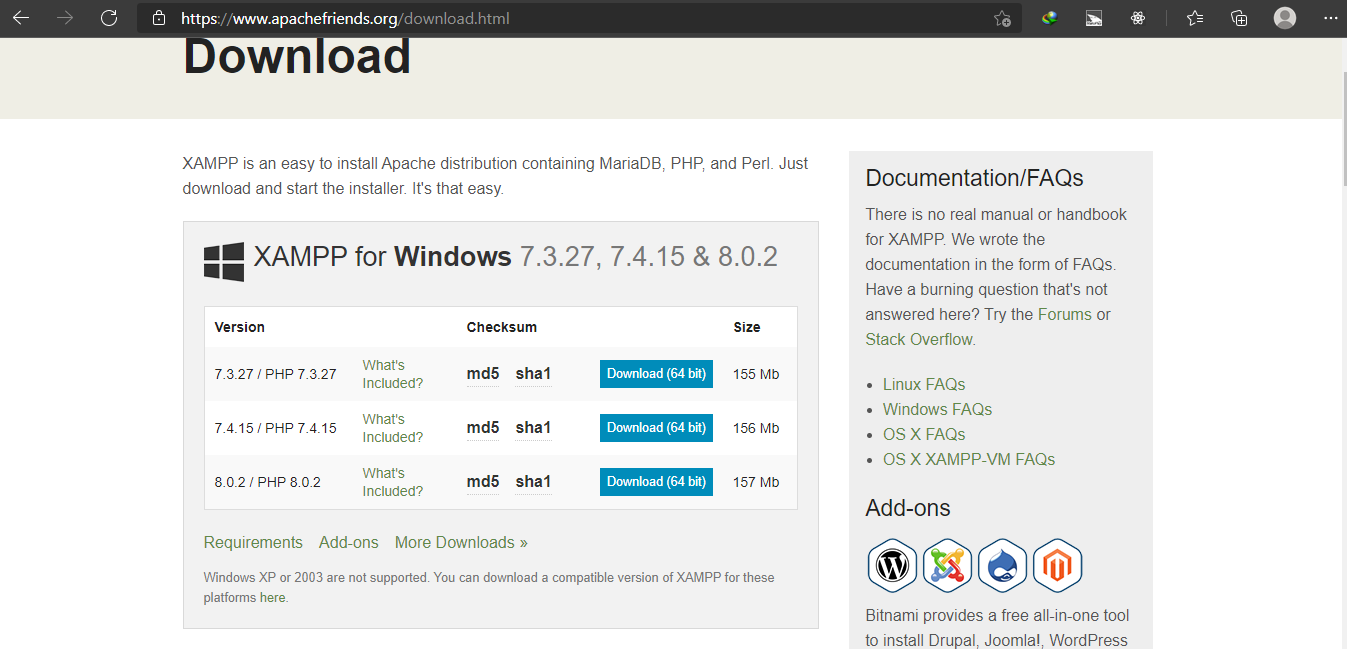Click the WordPress add-on icon

892,567
